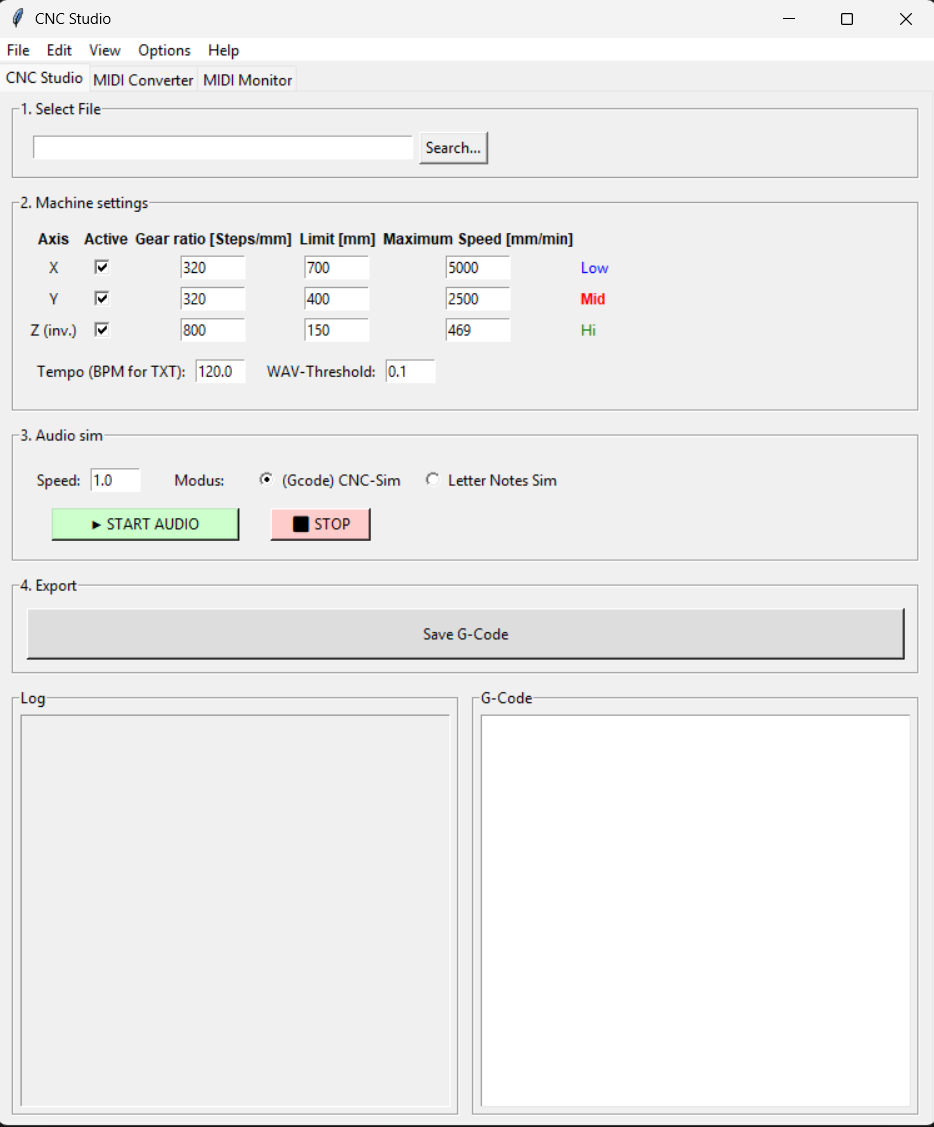
Task: Click the file path input field
Action: (223, 147)
